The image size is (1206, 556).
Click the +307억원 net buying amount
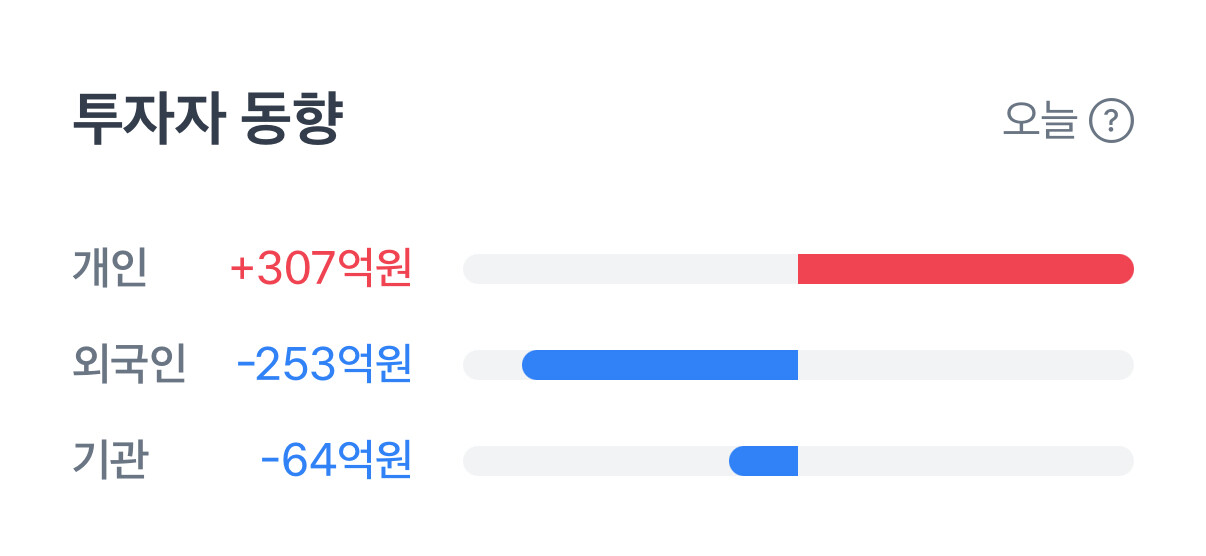(x=321, y=269)
